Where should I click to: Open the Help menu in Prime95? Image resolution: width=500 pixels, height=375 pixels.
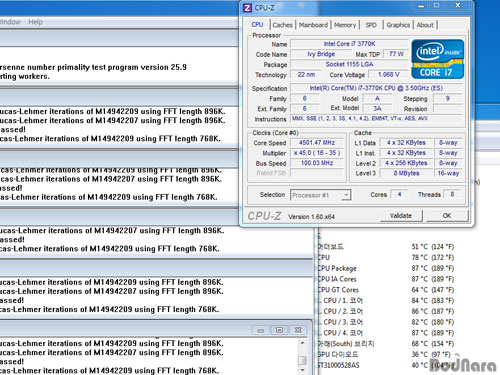tap(35, 22)
